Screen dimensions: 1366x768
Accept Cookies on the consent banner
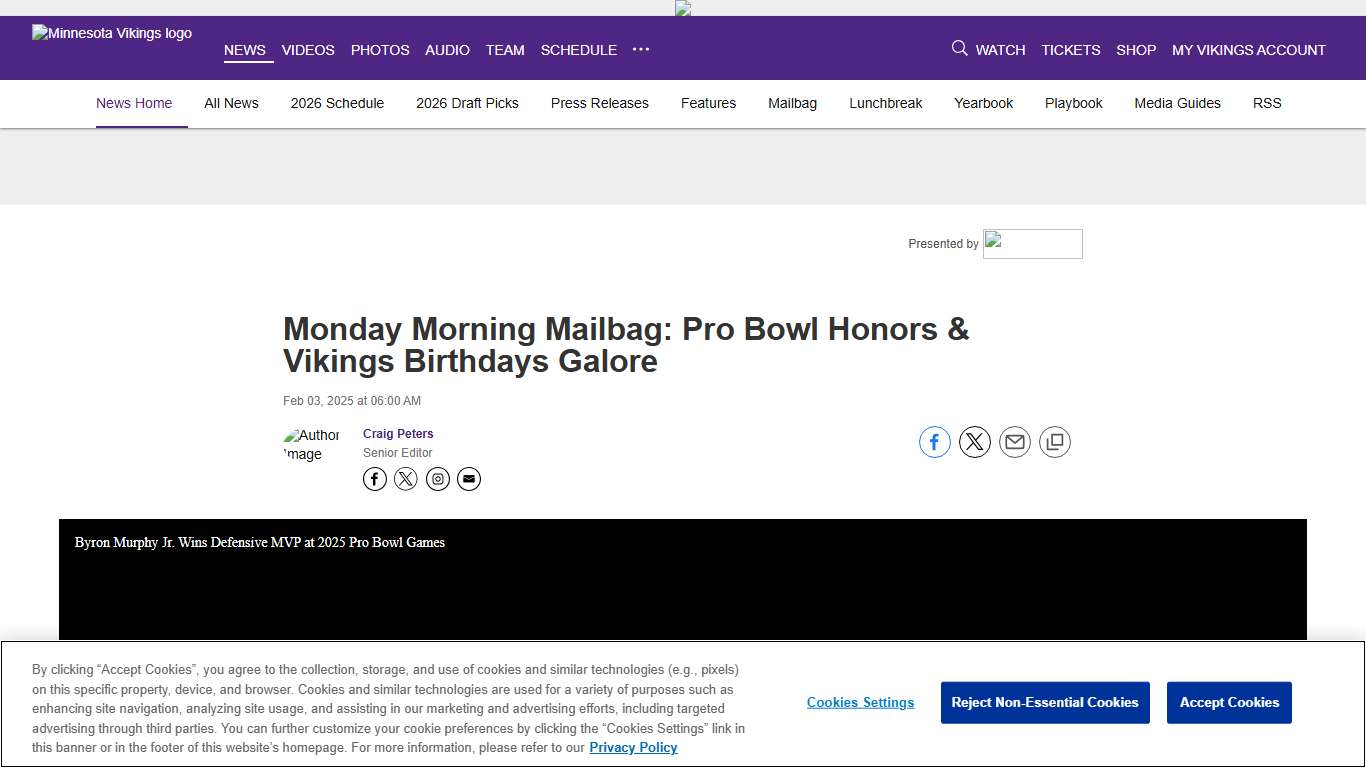[1229, 702]
